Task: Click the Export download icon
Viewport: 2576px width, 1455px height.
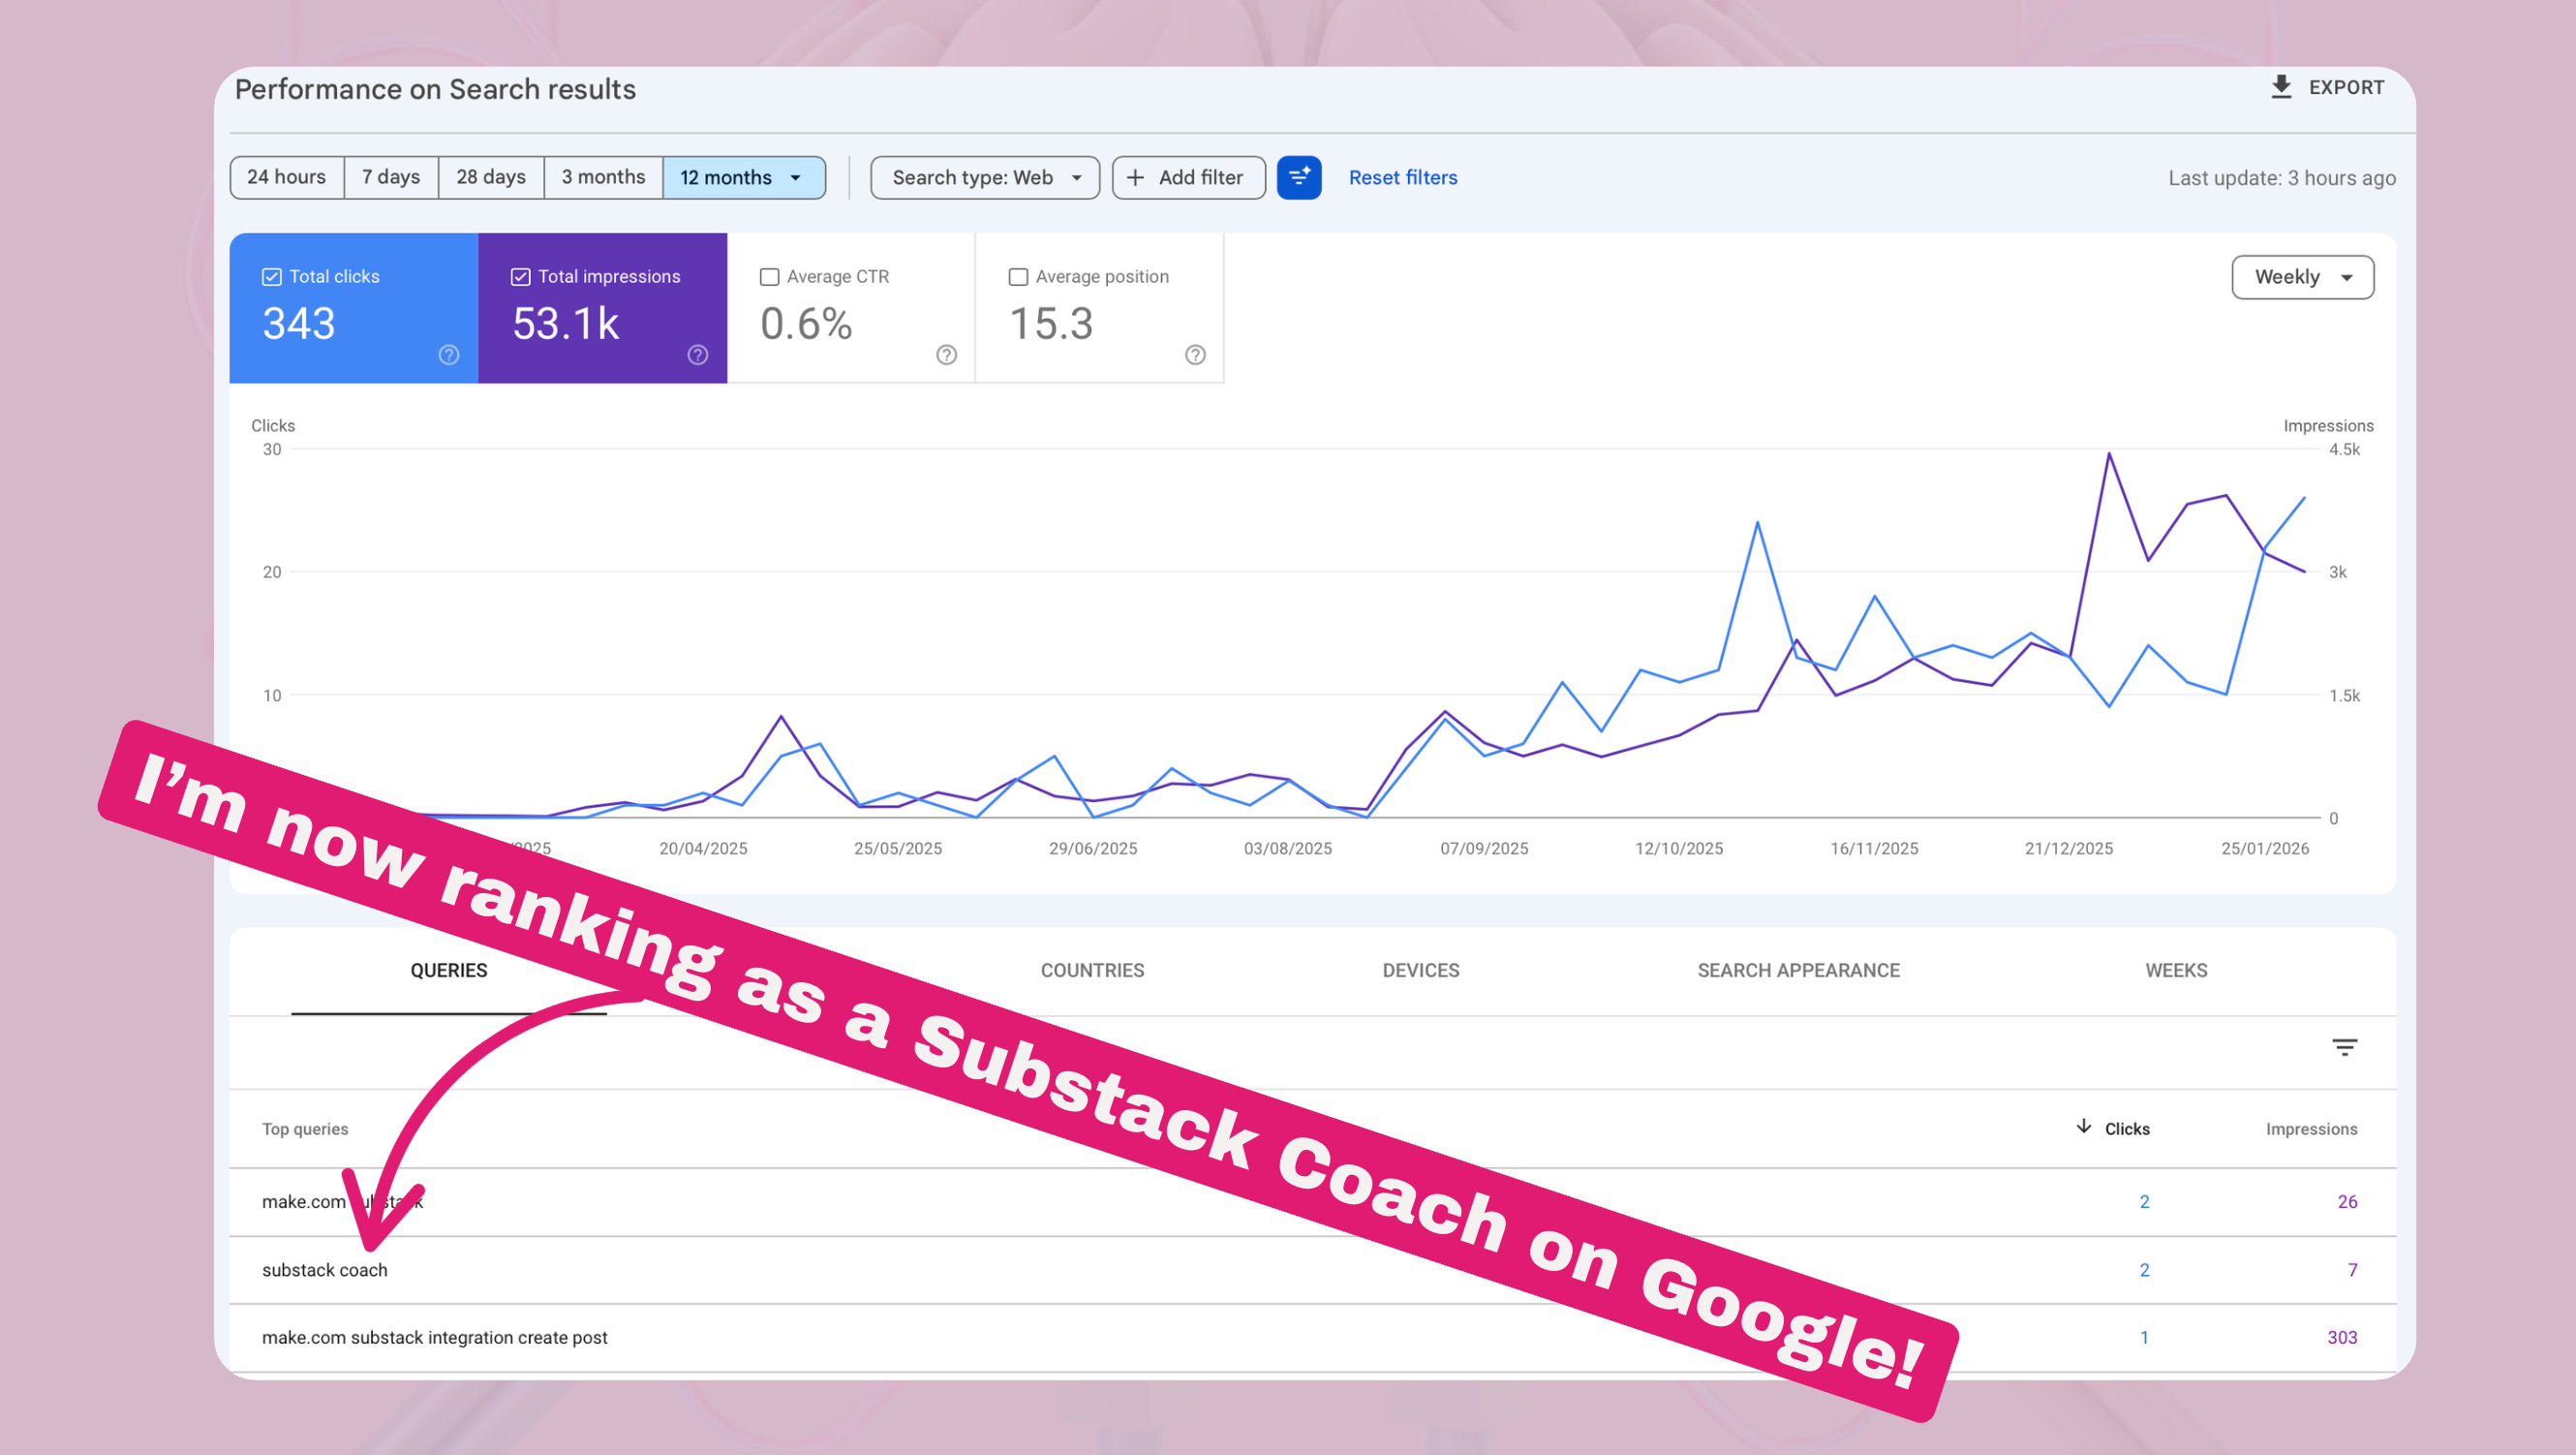Action: point(2281,87)
